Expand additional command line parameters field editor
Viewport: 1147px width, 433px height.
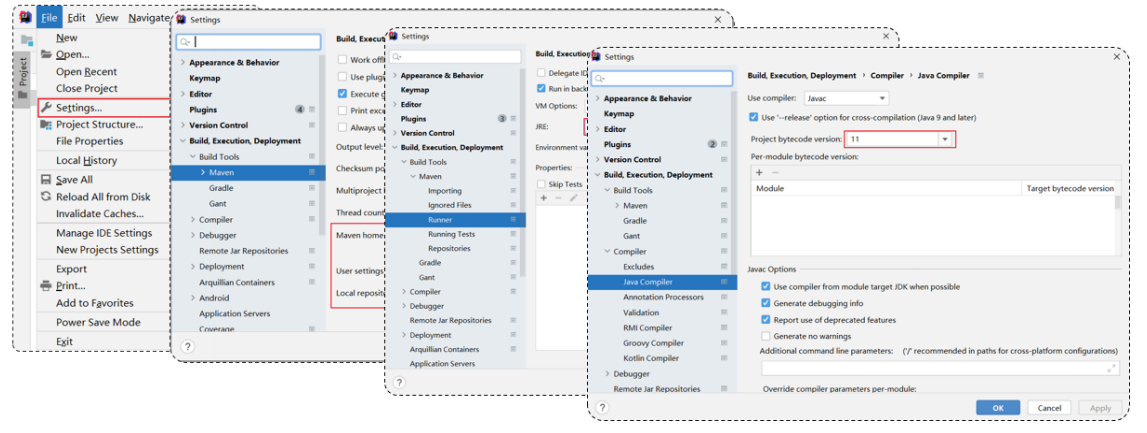coord(1113,368)
